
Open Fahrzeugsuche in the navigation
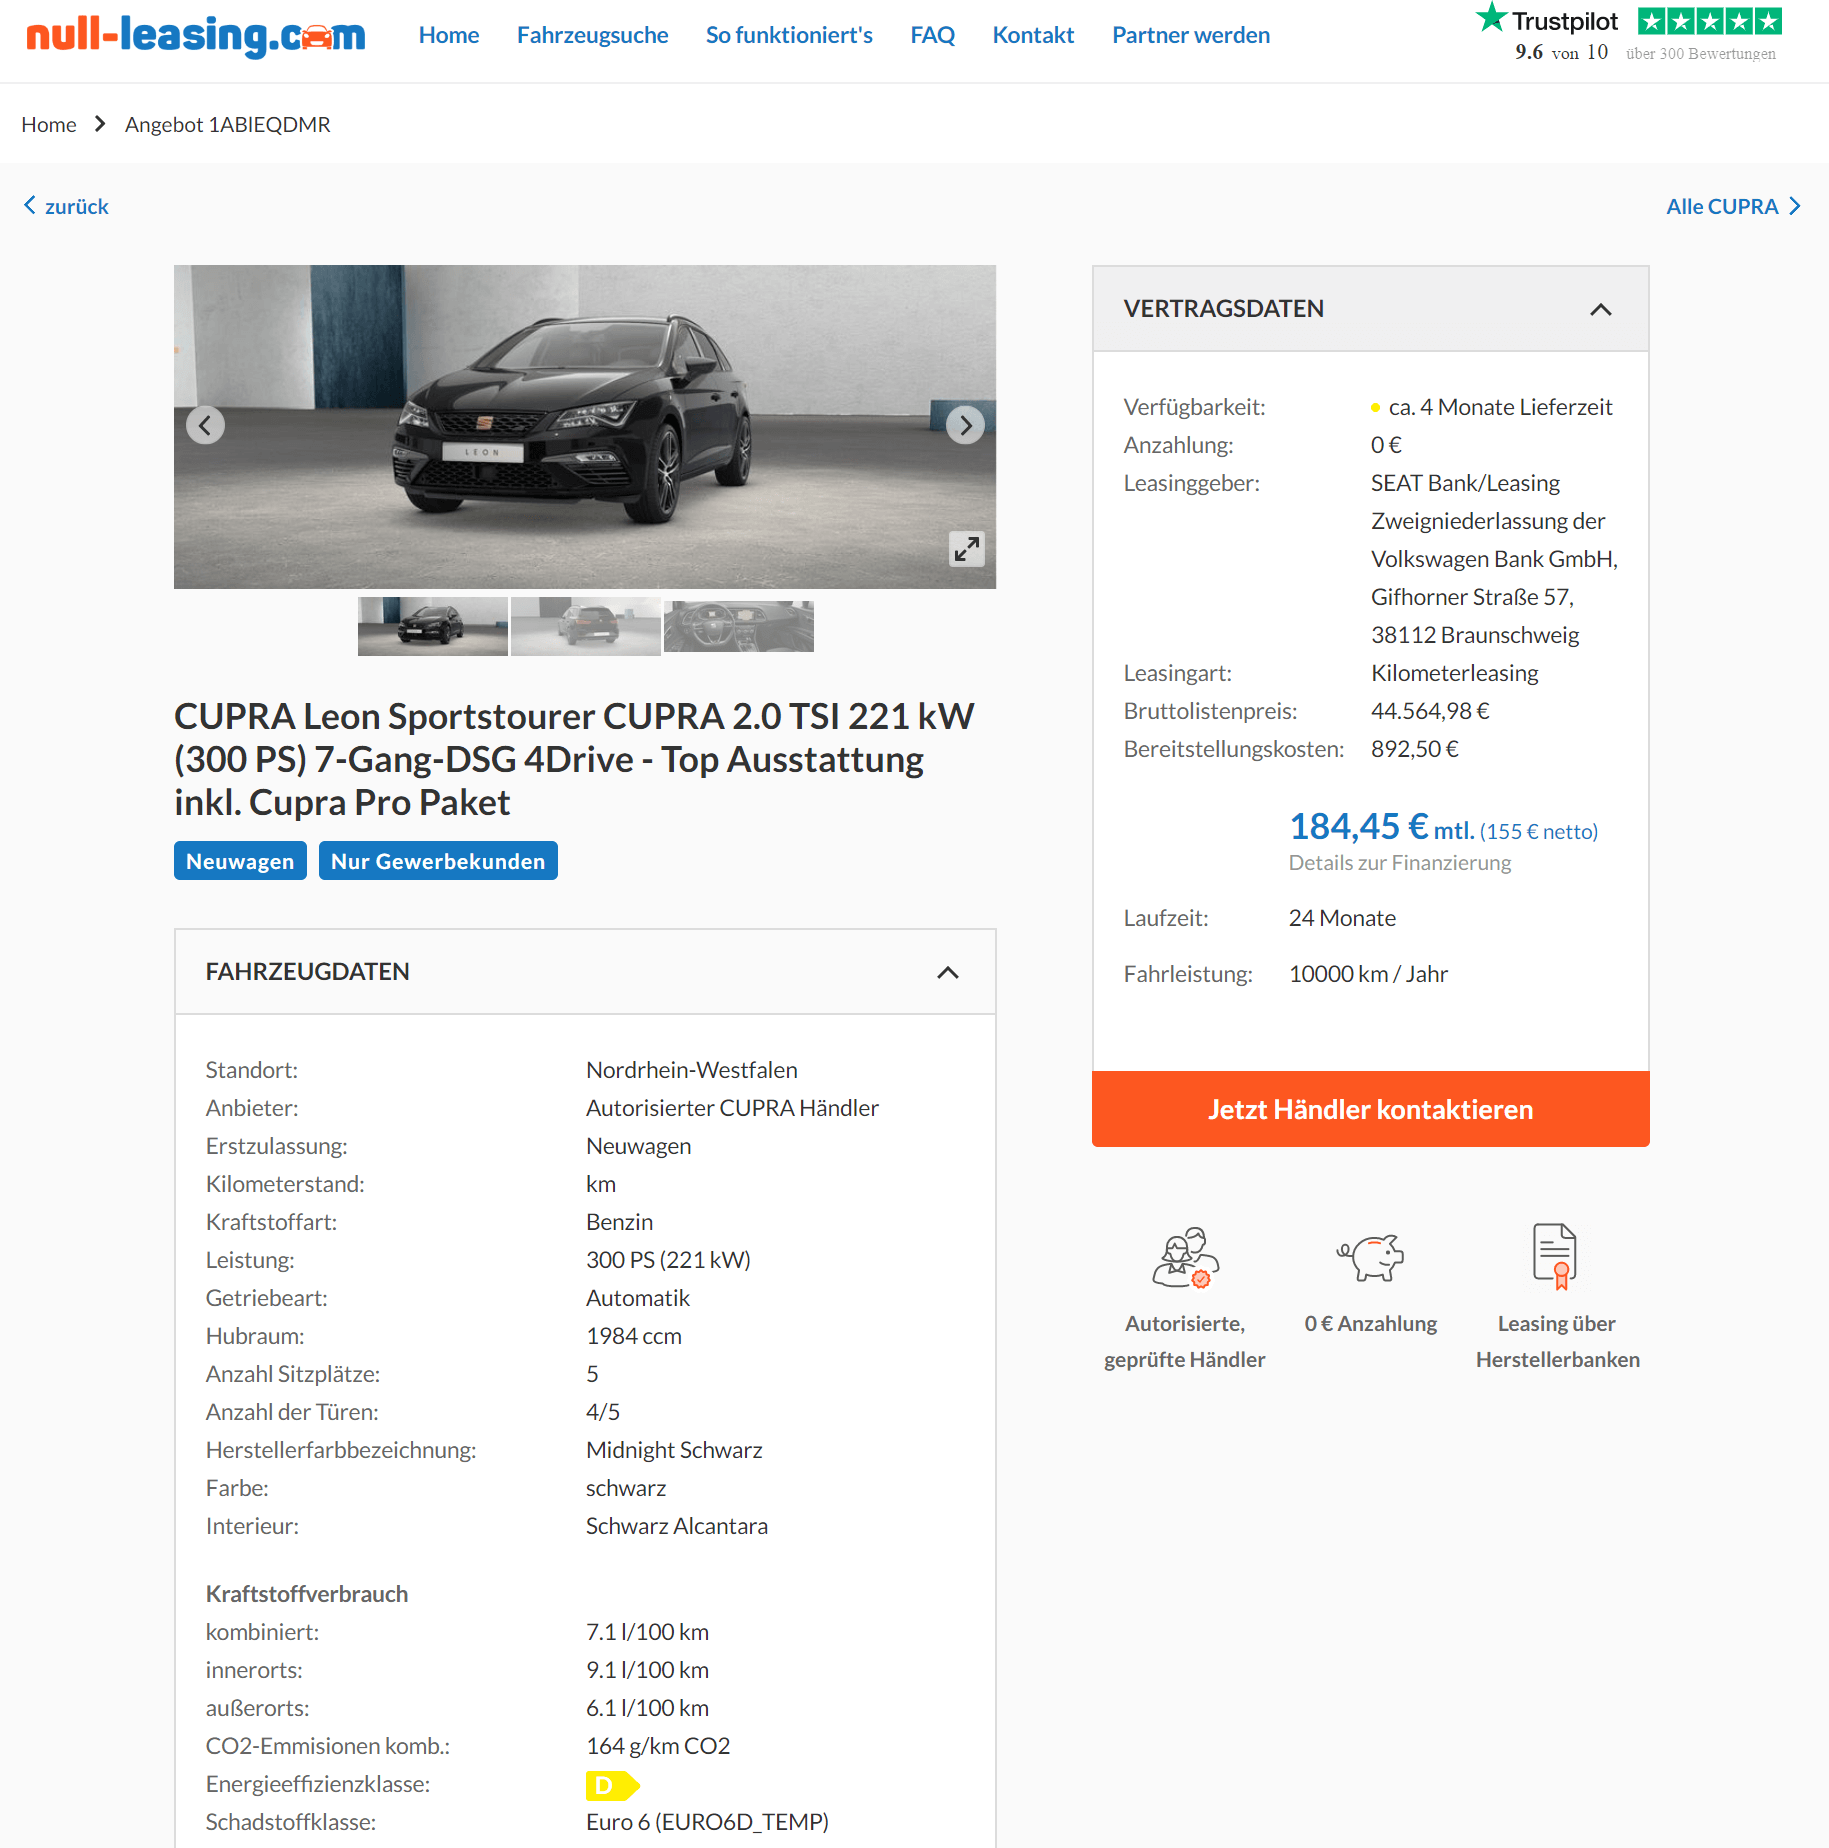pos(592,35)
